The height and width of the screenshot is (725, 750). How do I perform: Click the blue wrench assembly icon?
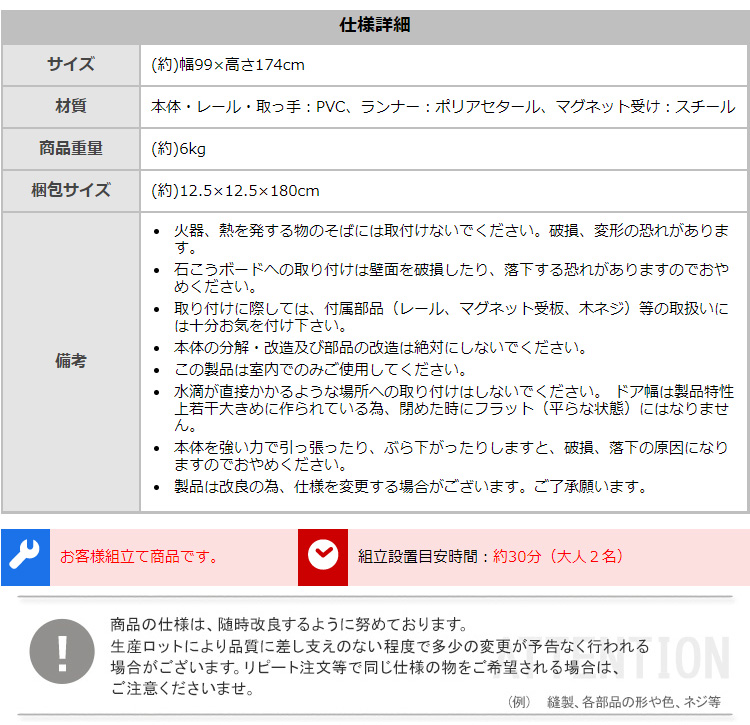tap(25, 557)
